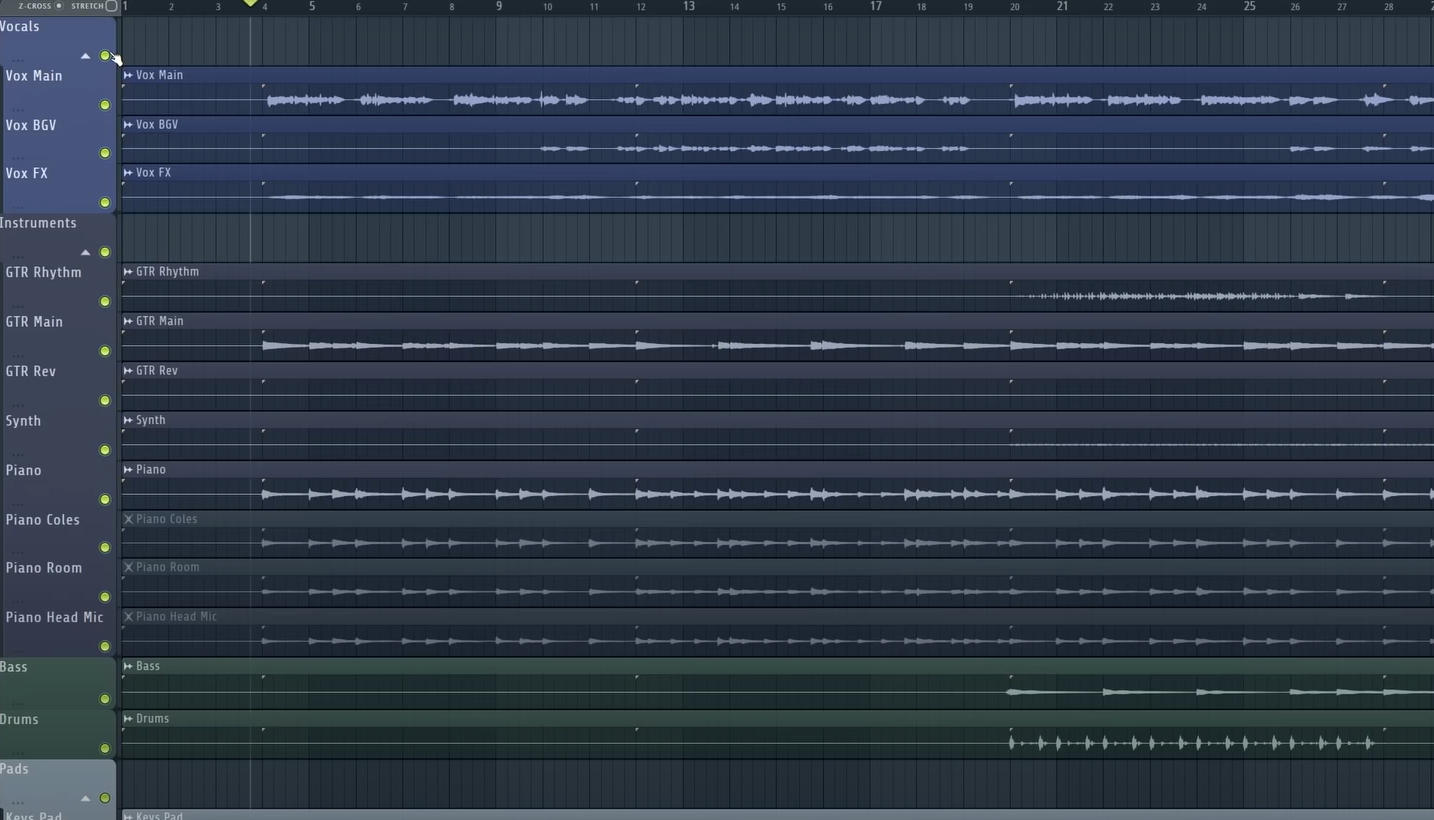Click the Drums track name label

pos(22,719)
